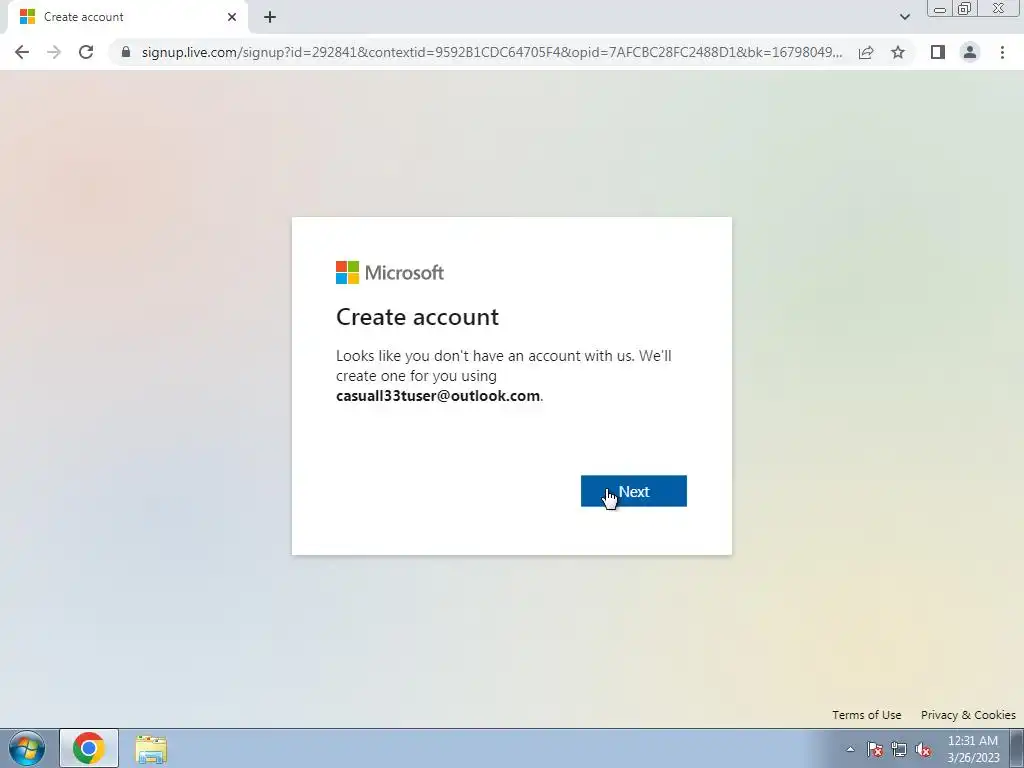1024x768 pixels.
Task: Show hidden system tray icons
Action: (850, 749)
